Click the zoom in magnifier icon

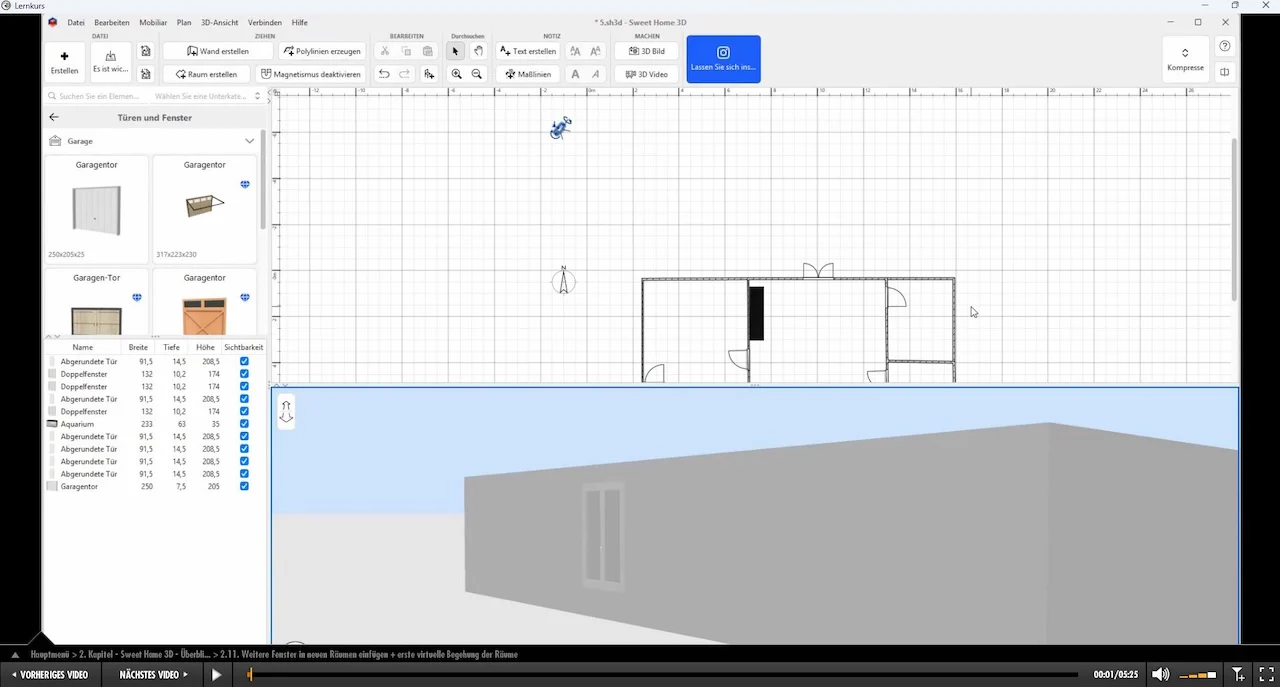457,74
